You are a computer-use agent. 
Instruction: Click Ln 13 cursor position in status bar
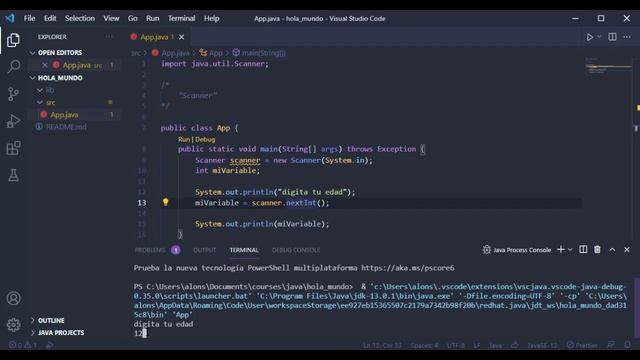pyautogui.click(x=382, y=345)
